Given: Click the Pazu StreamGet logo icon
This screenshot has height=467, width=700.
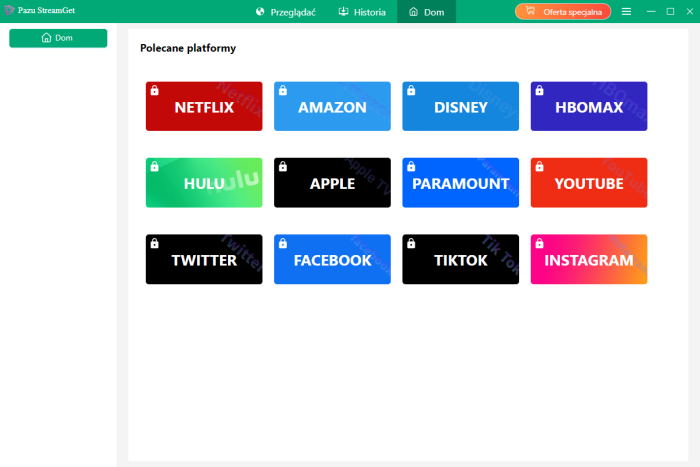Looking at the screenshot, I should tap(9, 10).
